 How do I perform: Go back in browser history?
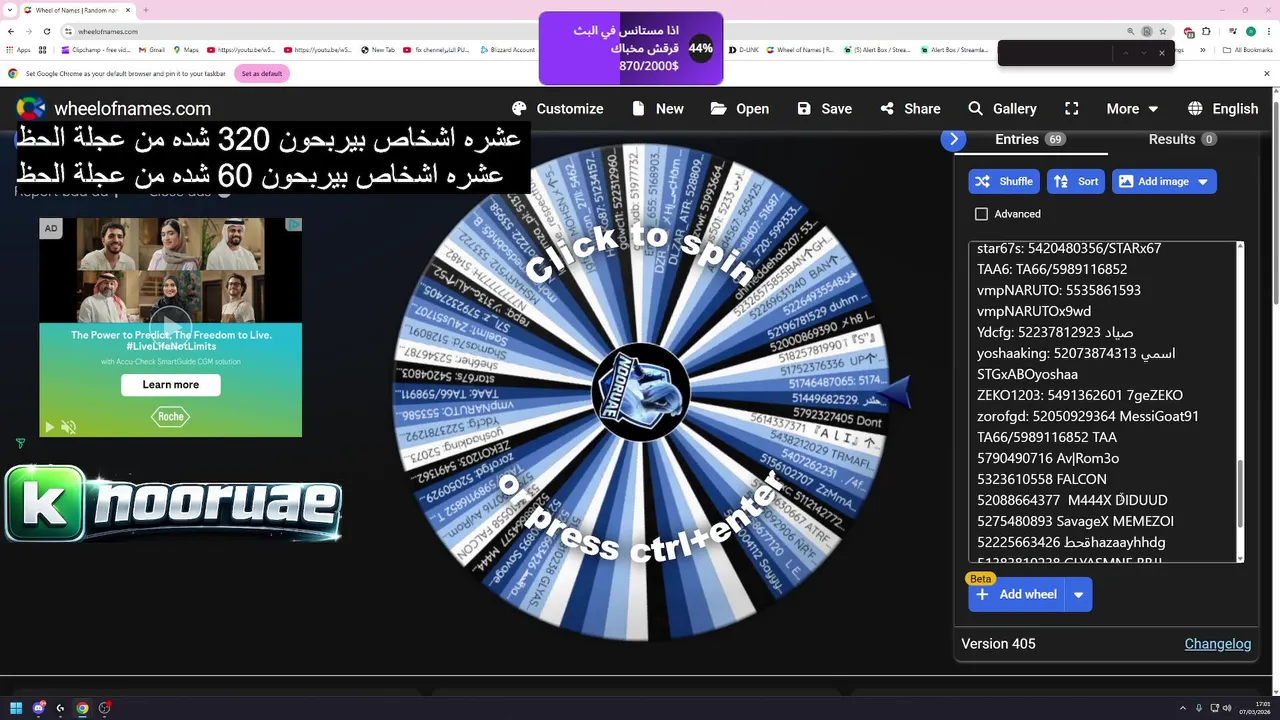point(12,31)
